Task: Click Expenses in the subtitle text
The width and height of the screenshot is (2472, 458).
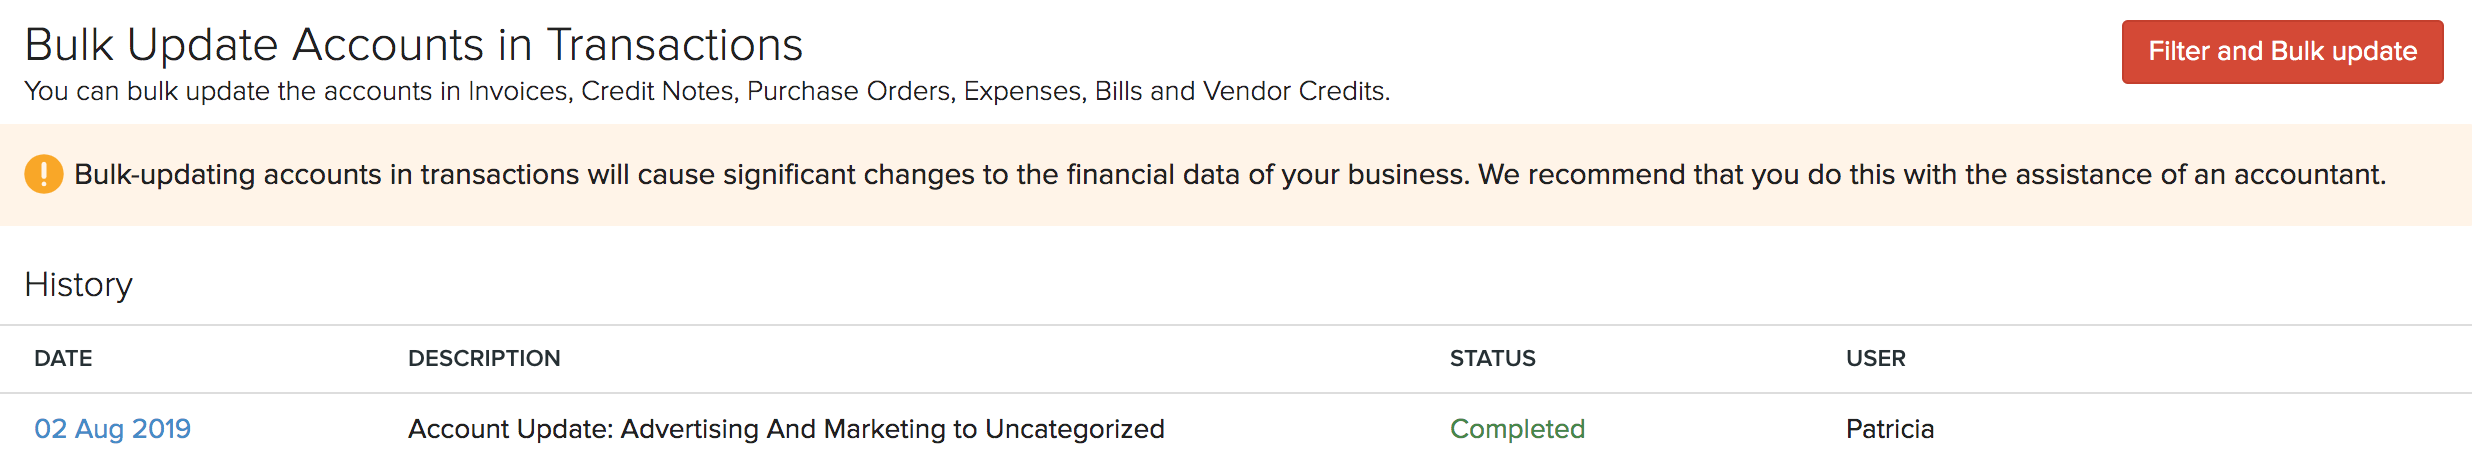Action: (x=1024, y=91)
